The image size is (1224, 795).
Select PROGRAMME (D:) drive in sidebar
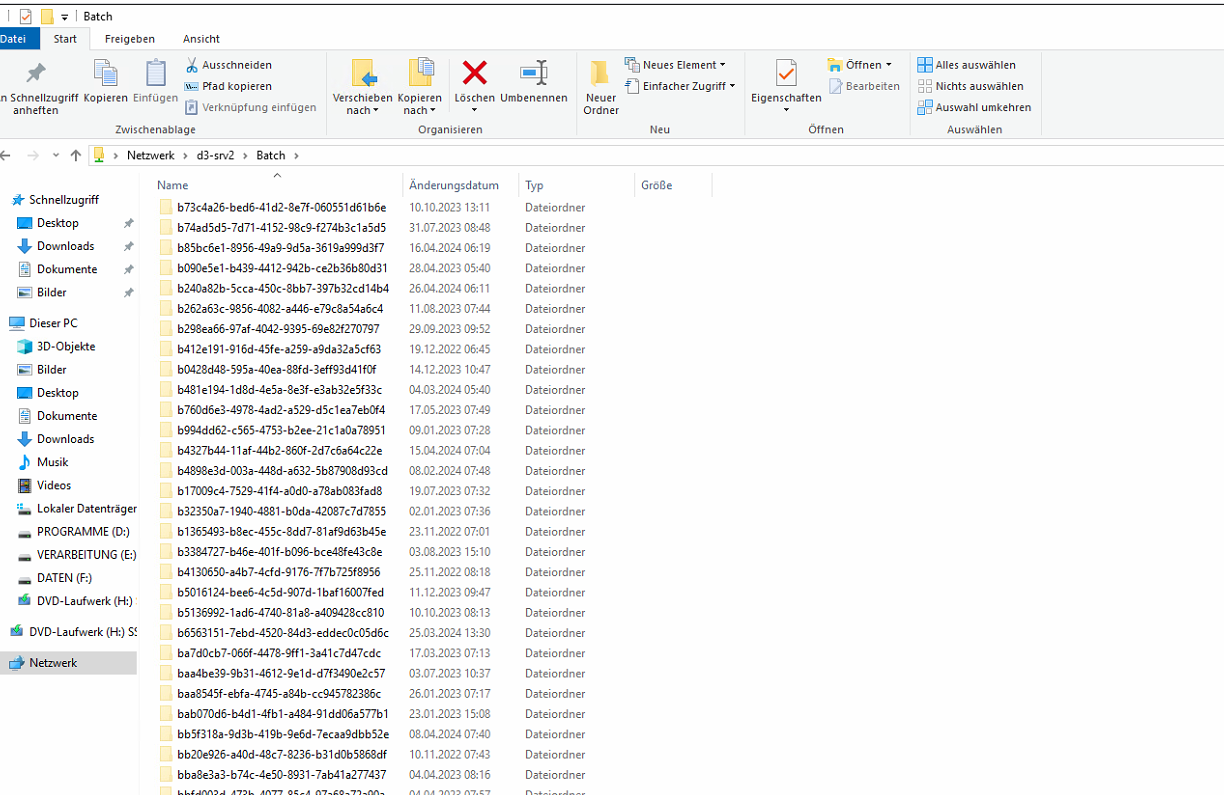[x=83, y=532]
